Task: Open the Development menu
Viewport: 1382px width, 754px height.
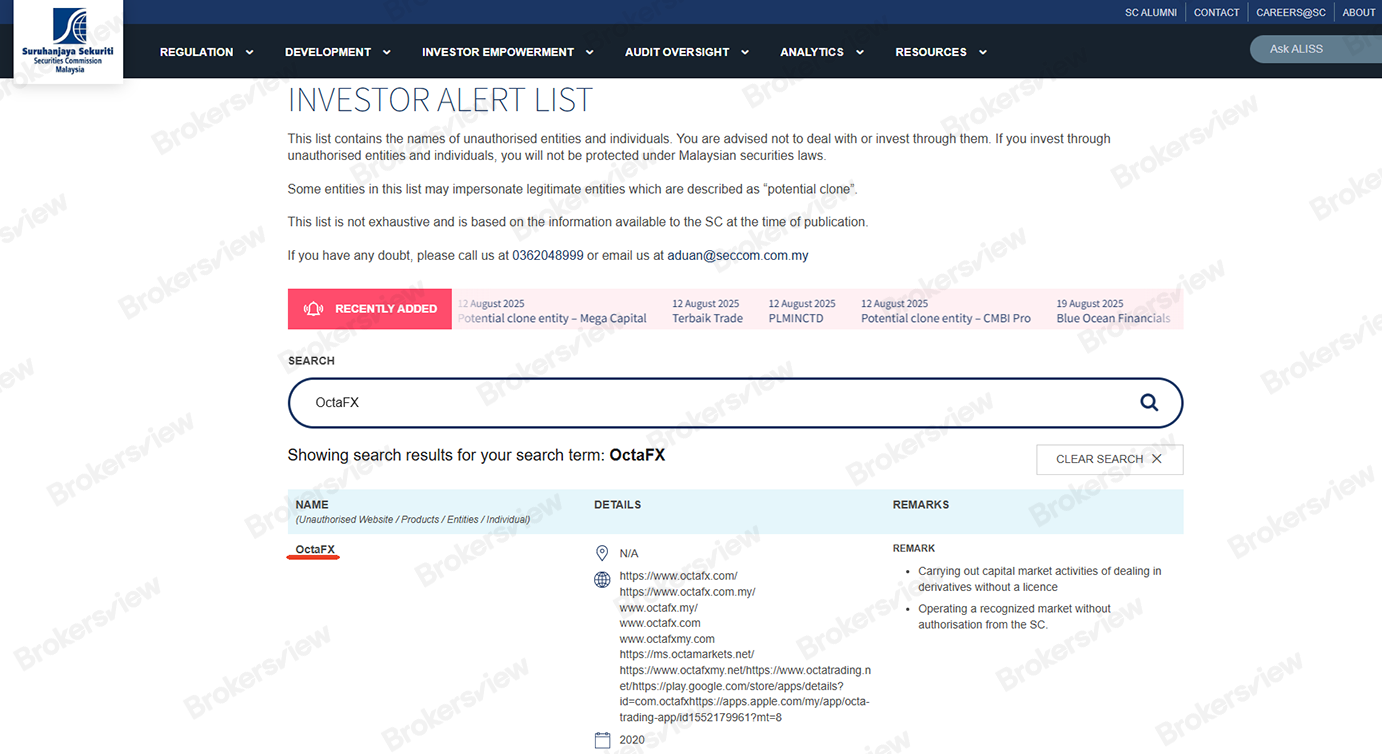Action: tap(328, 52)
